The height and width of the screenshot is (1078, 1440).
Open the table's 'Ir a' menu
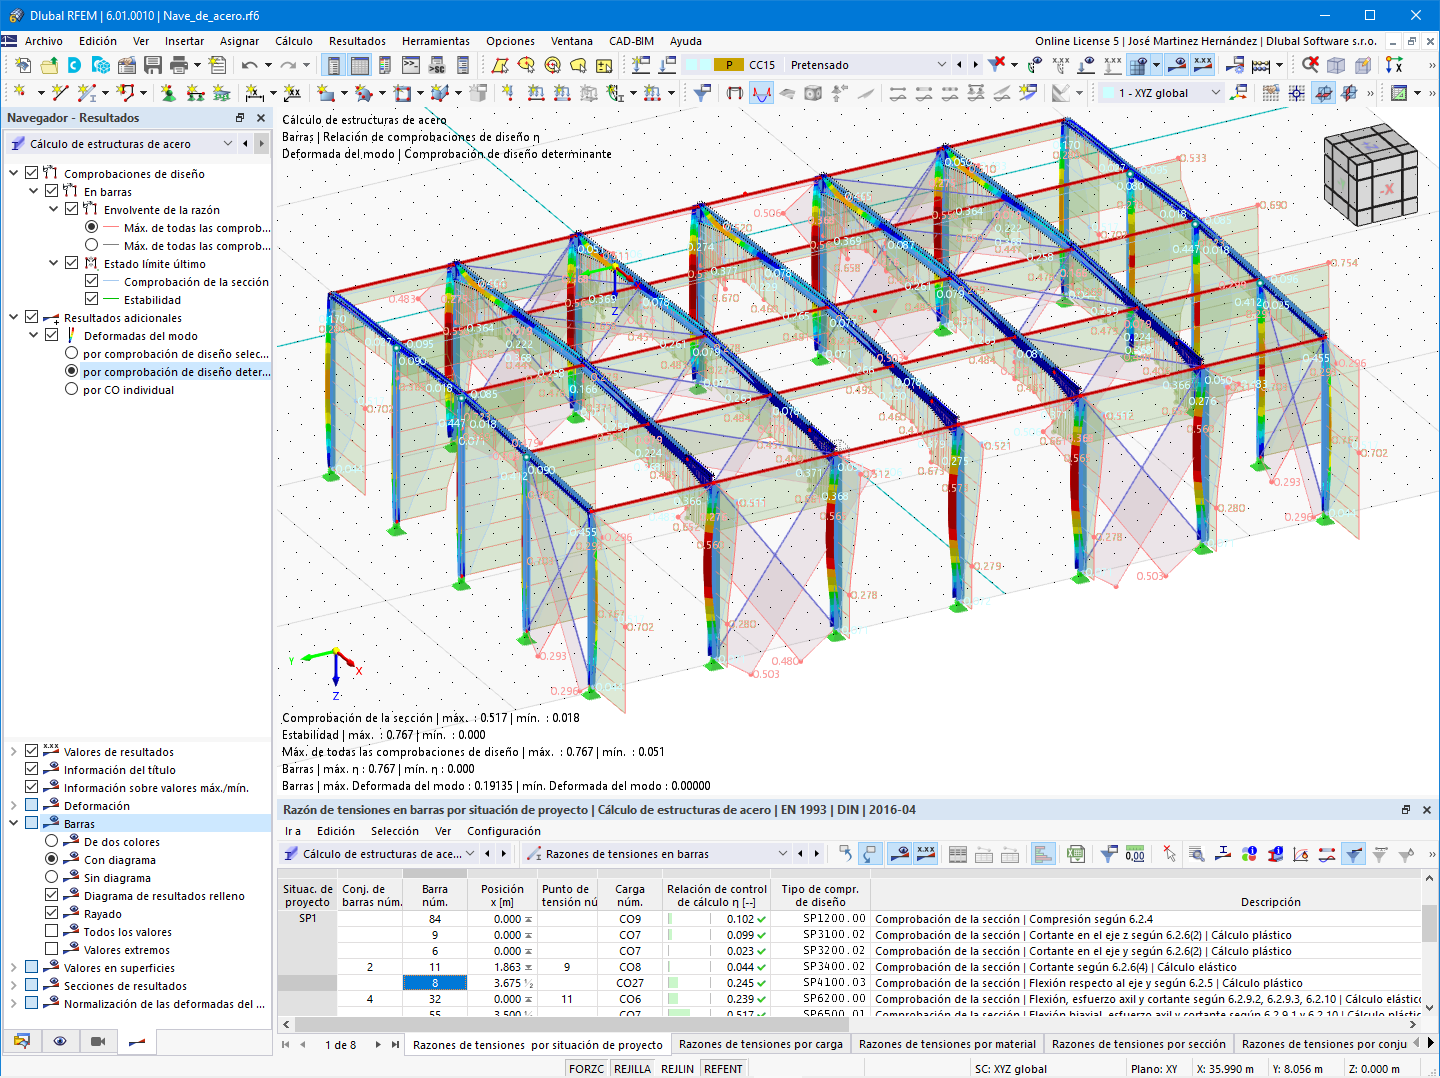(293, 831)
